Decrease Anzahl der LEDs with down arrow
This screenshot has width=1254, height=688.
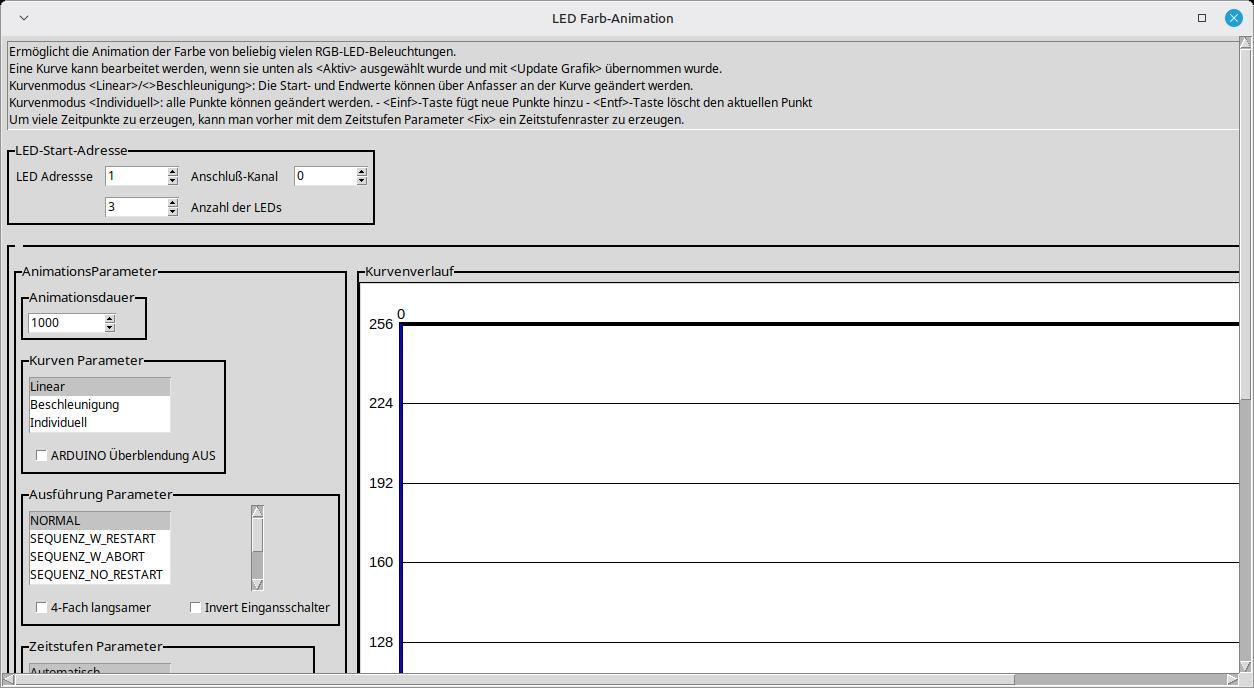click(x=172, y=212)
